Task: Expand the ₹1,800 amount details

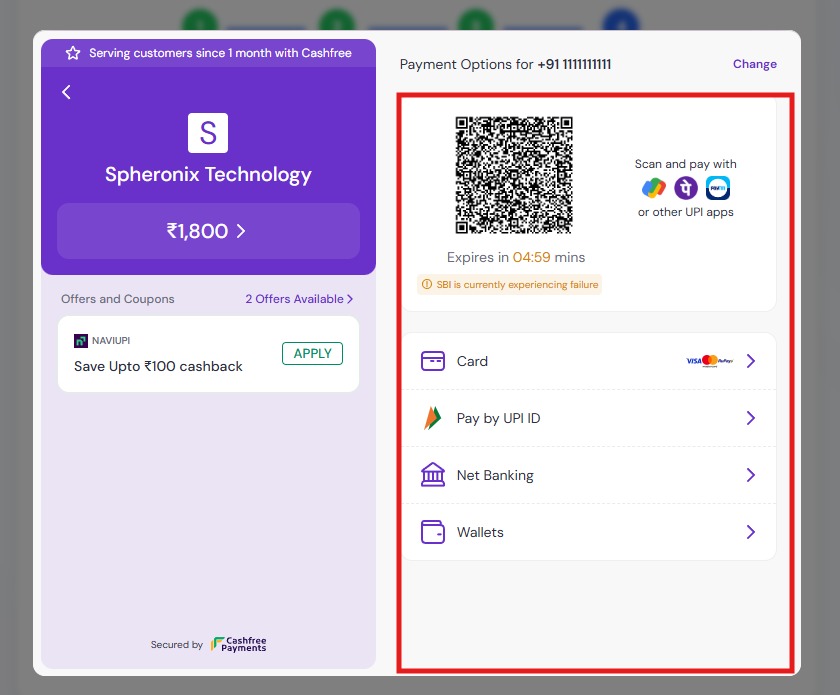Action: 208,231
